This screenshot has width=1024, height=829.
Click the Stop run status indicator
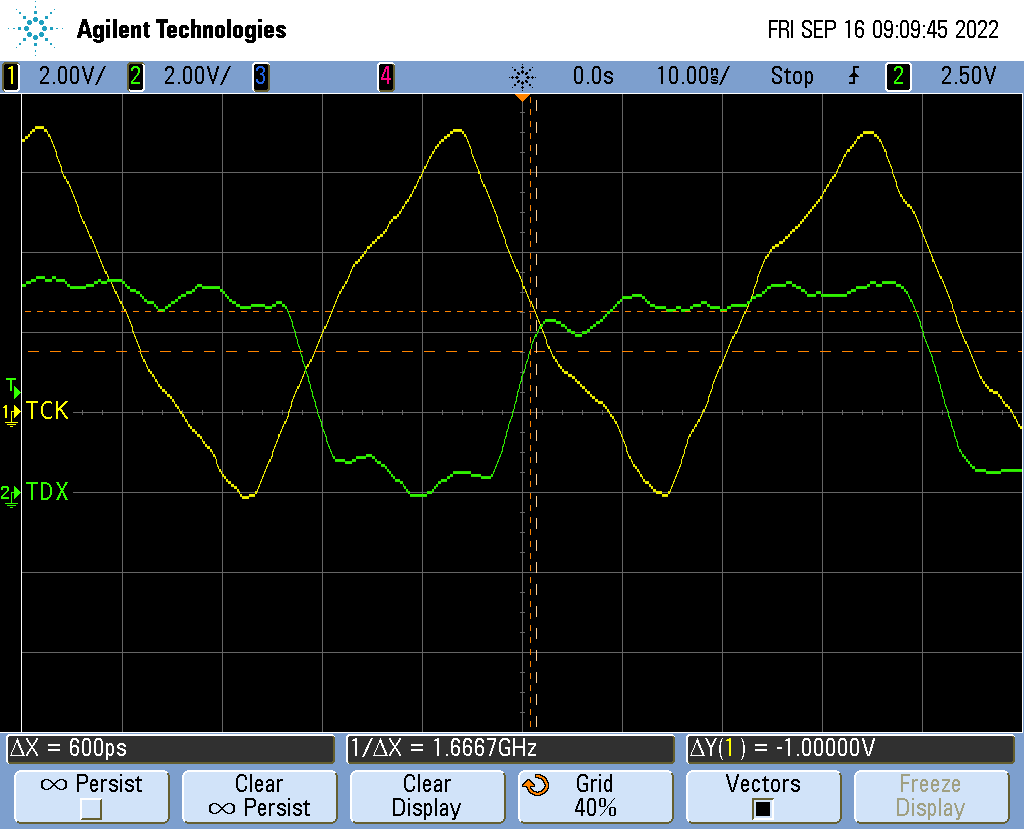[791, 76]
